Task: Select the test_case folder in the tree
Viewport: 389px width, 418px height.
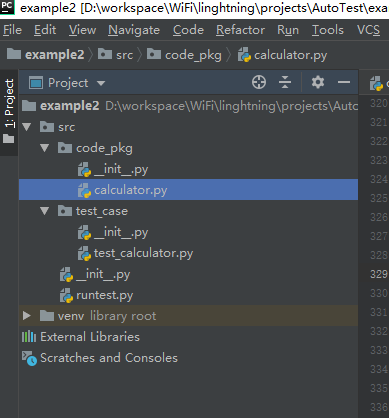Action: pos(188,211)
